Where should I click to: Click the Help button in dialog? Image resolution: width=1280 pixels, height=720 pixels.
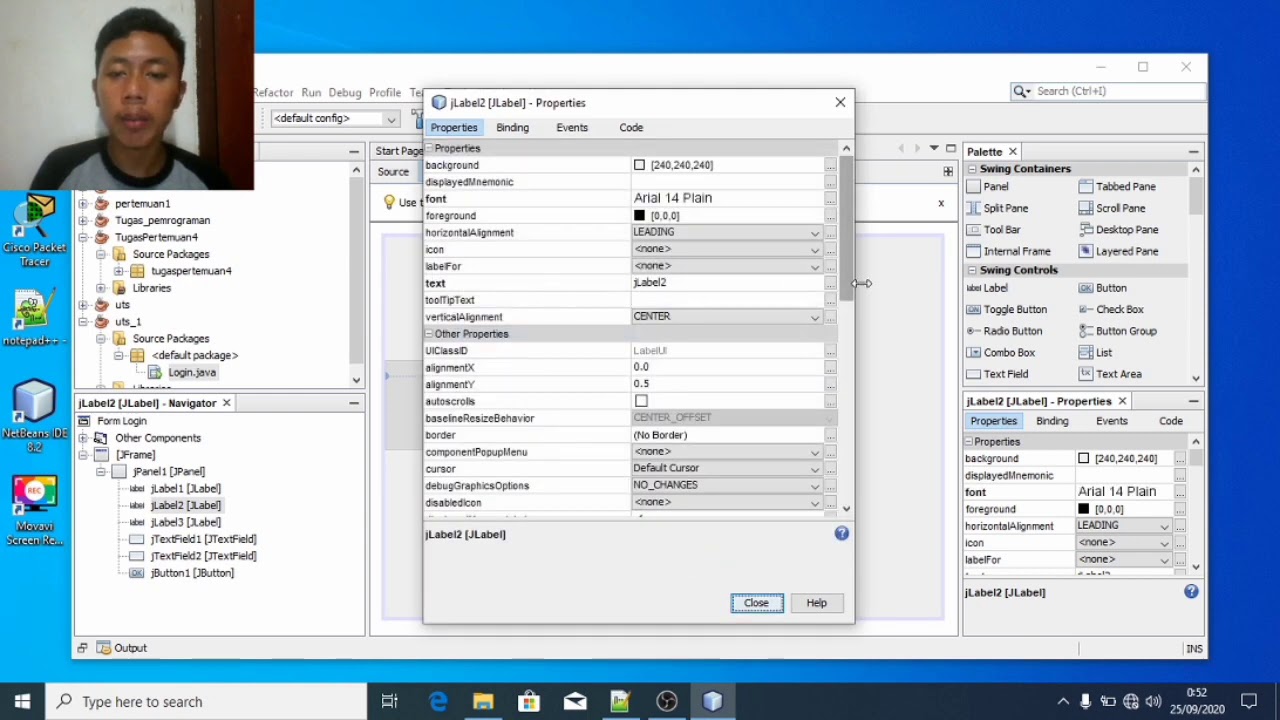coord(817,603)
